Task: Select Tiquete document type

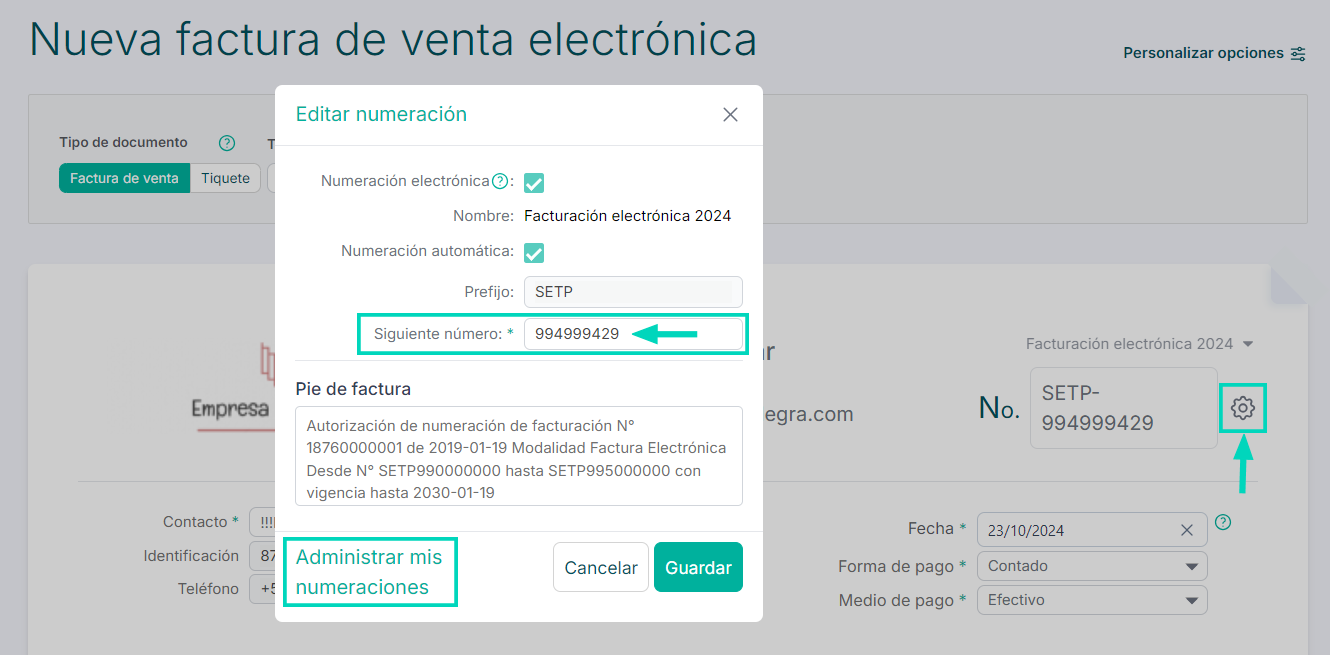Action: tap(225, 178)
